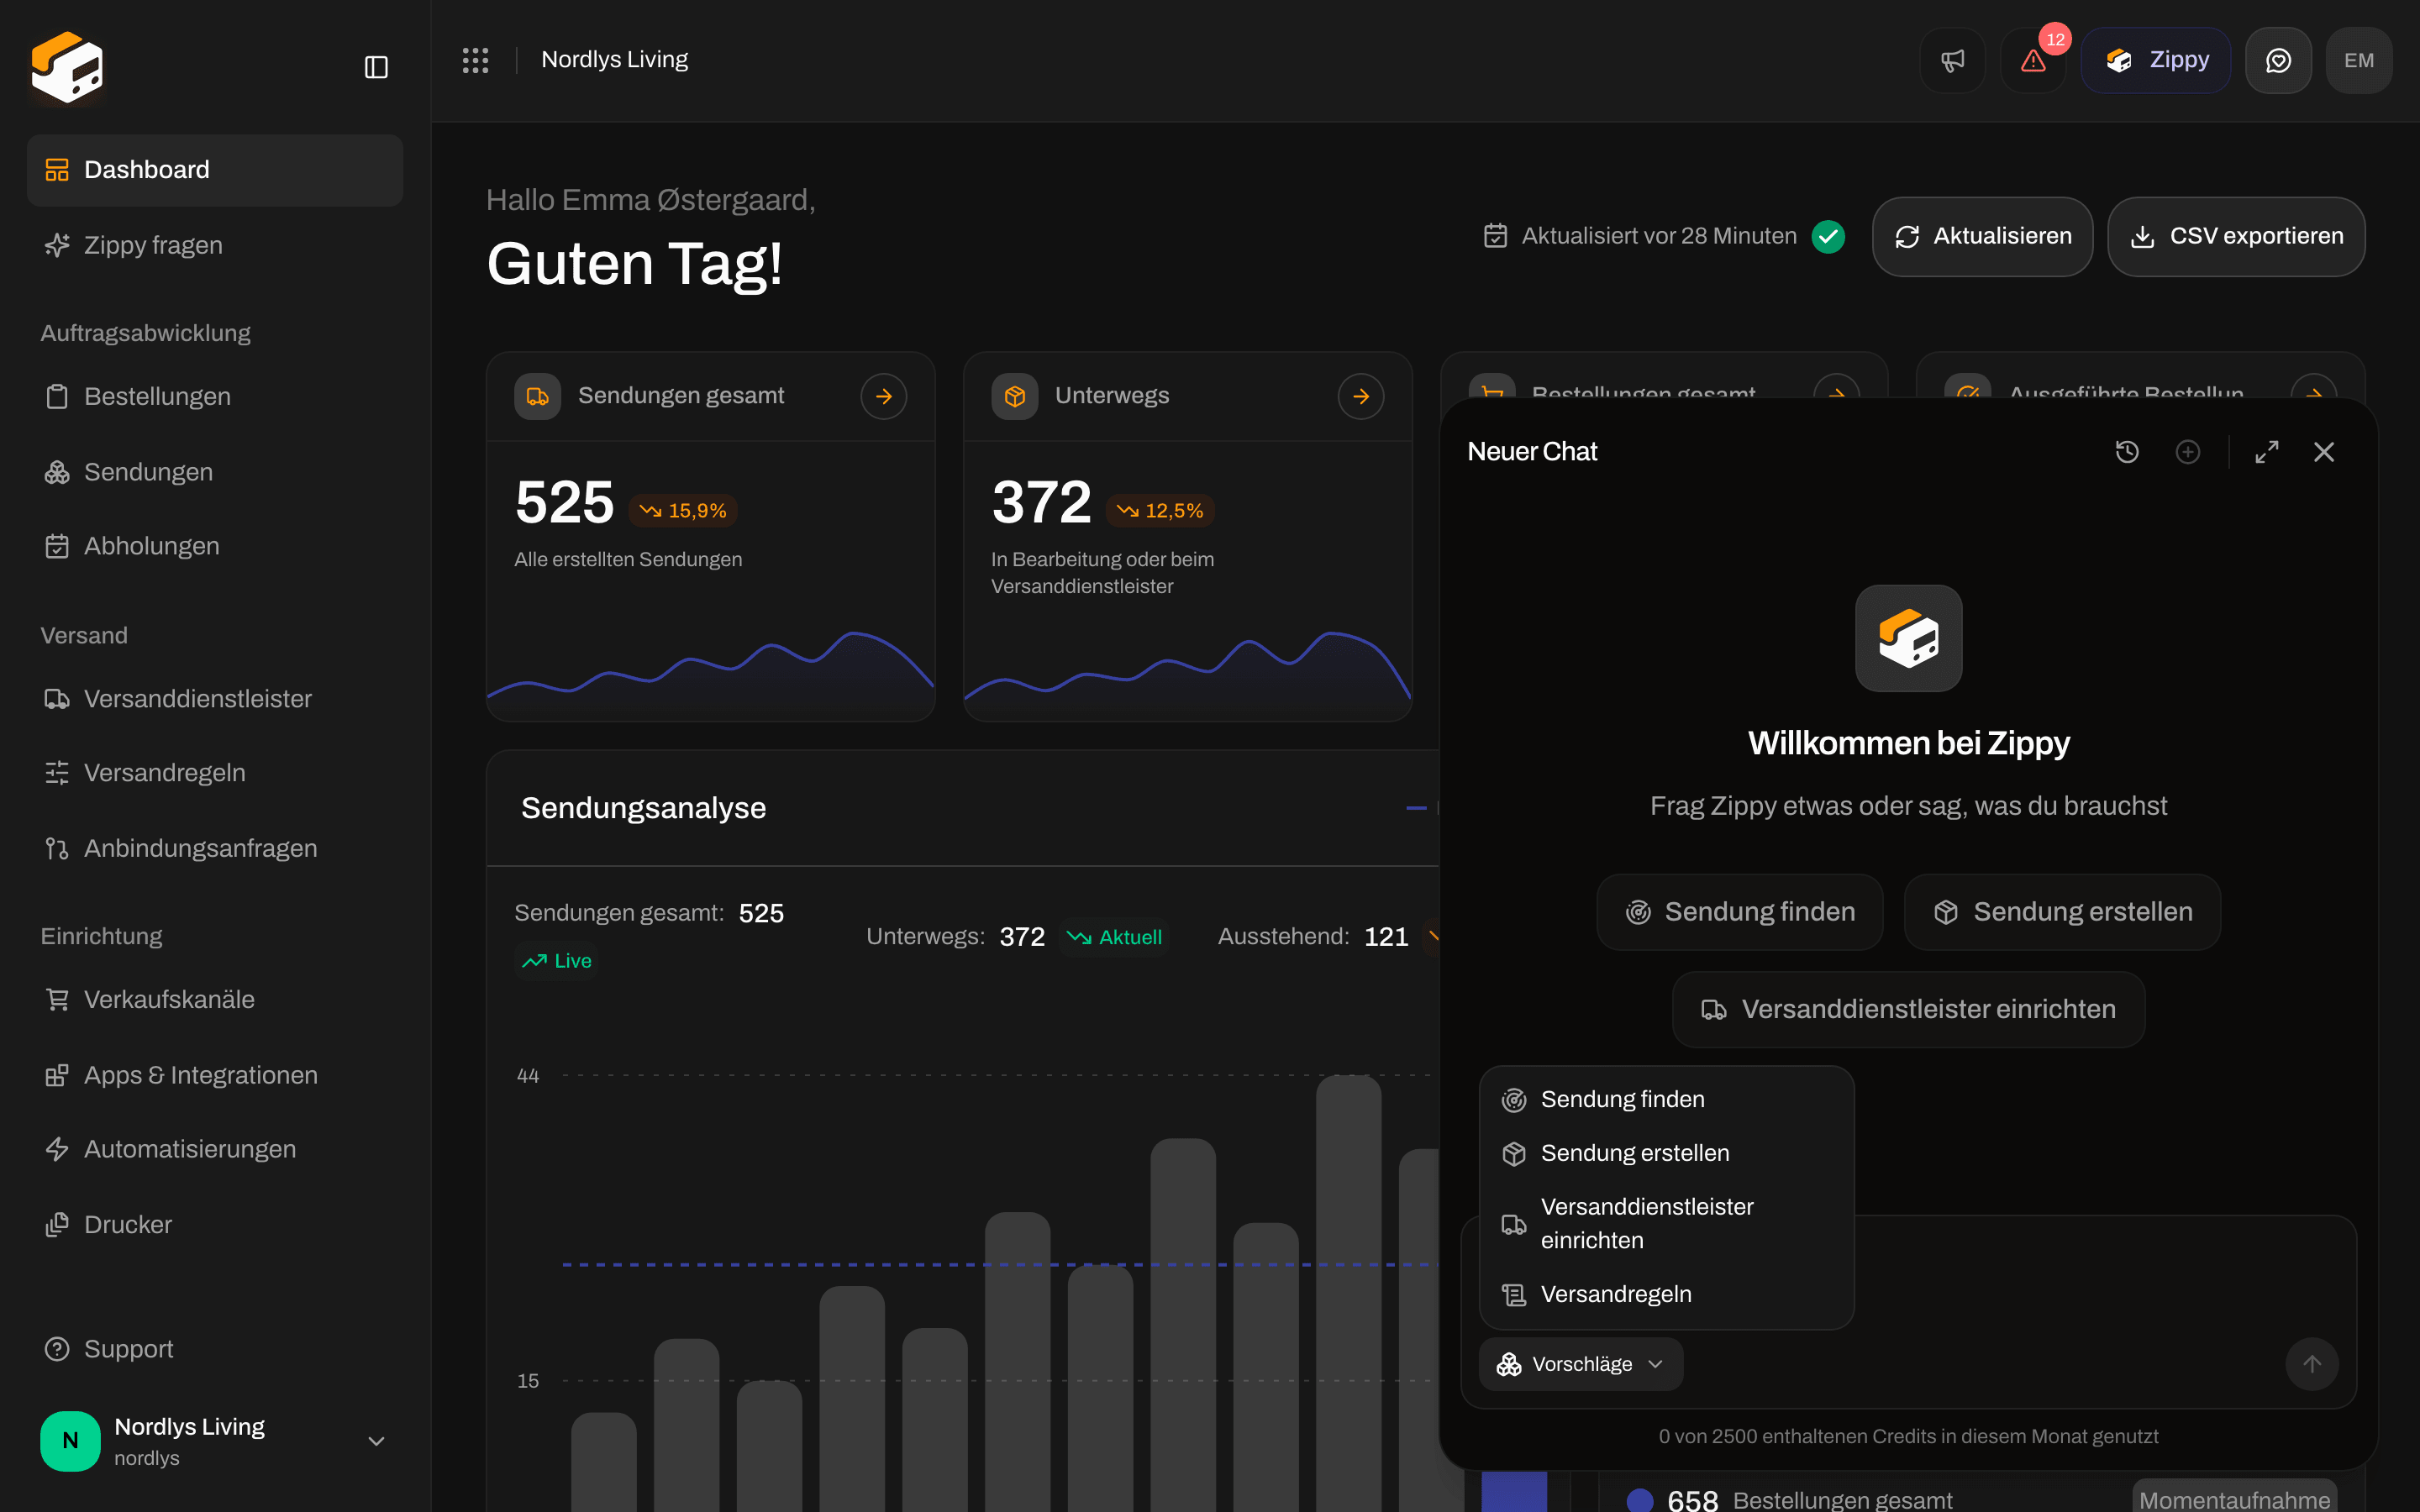Open the announcements megaphone icon
The width and height of the screenshot is (2420, 1512).
(x=1952, y=60)
